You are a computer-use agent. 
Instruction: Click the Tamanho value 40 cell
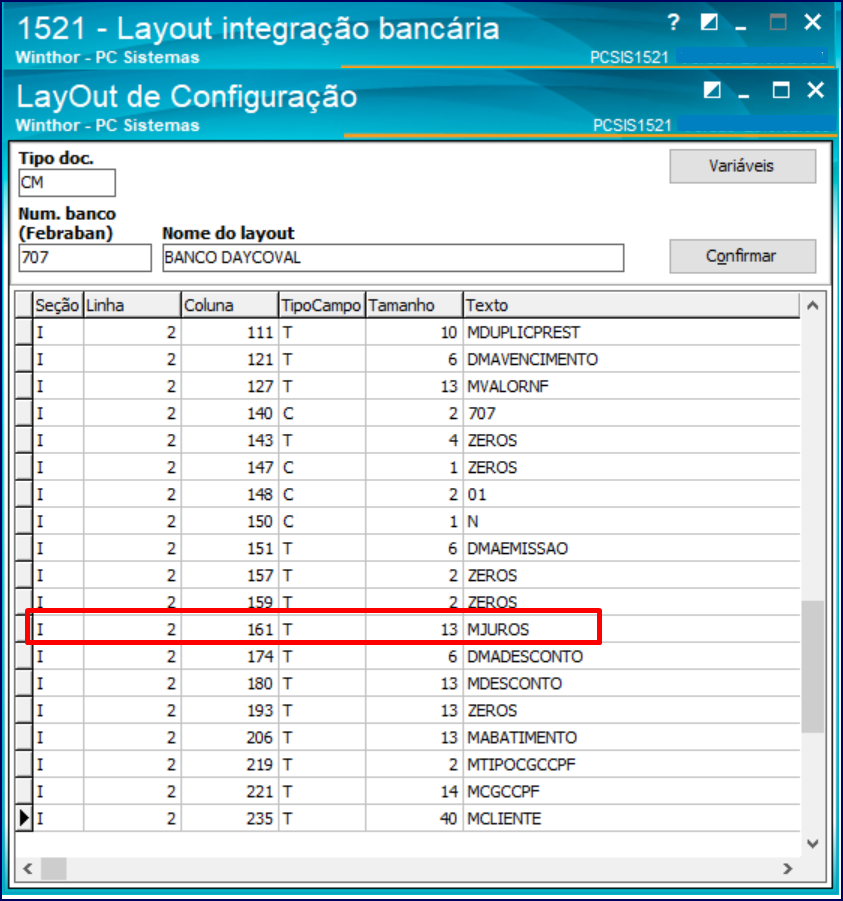tap(414, 818)
